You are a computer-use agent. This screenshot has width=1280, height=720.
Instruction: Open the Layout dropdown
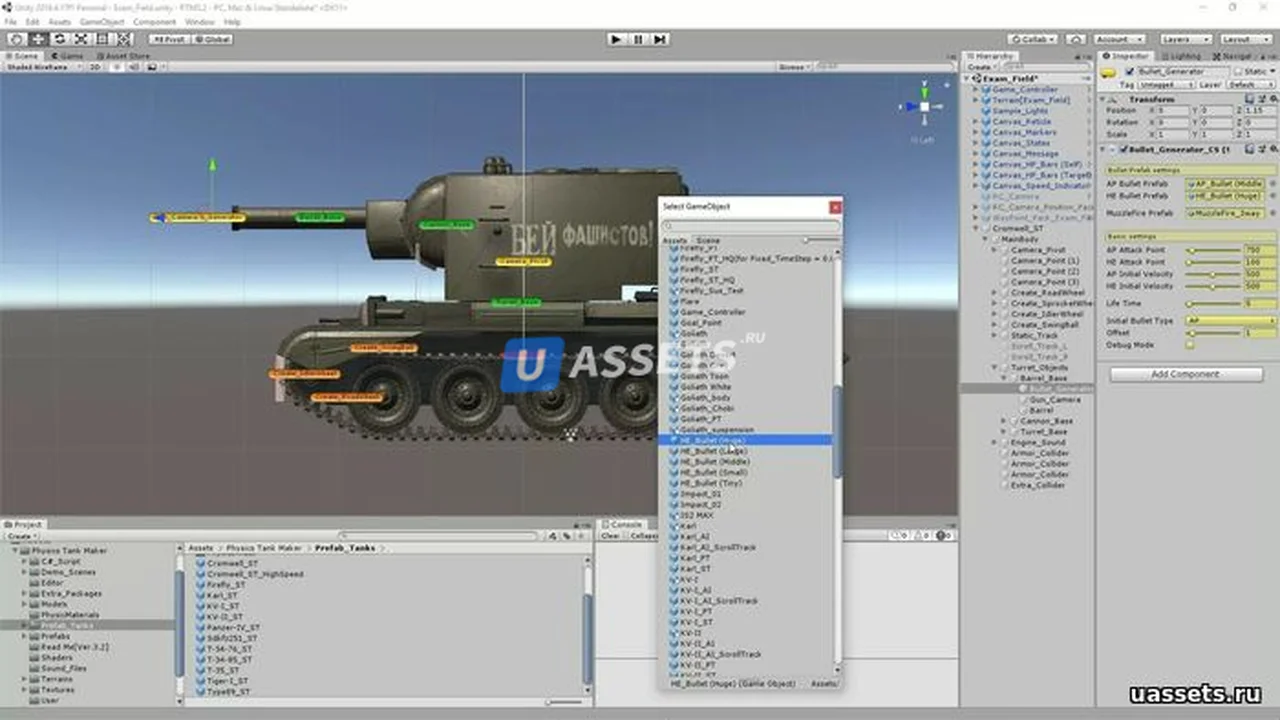1246,39
